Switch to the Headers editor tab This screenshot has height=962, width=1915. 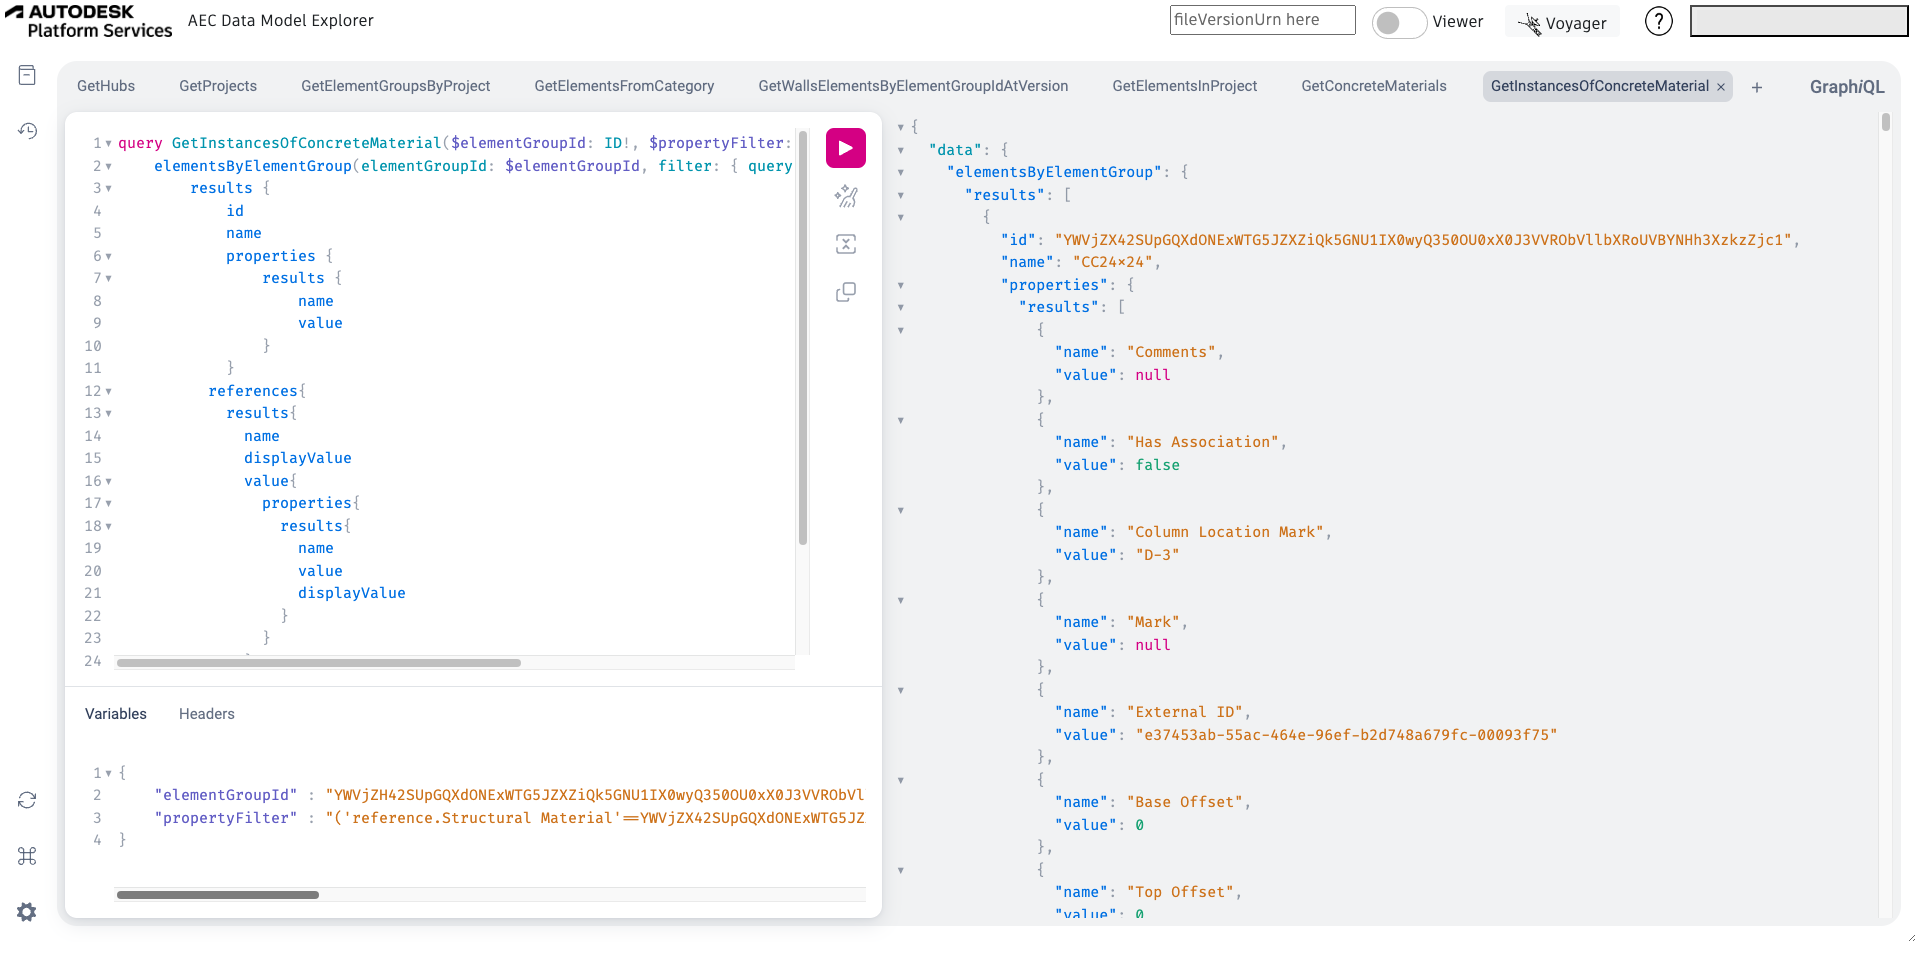[206, 714]
